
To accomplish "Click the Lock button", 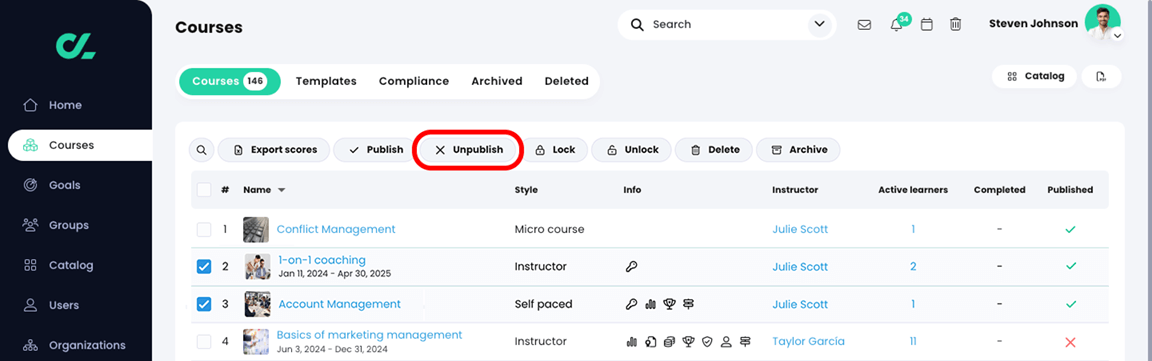I will (x=554, y=150).
